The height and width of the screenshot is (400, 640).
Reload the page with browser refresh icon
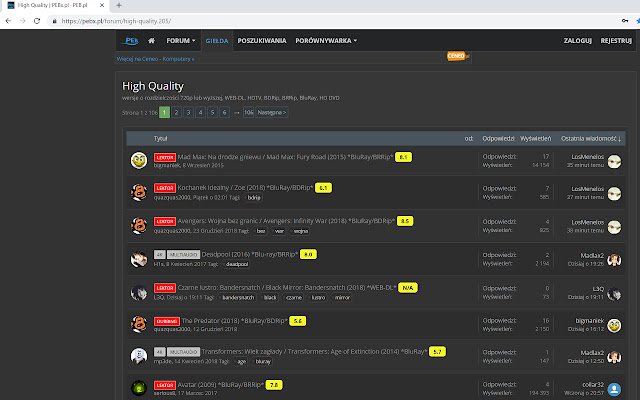[x=37, y=21]
